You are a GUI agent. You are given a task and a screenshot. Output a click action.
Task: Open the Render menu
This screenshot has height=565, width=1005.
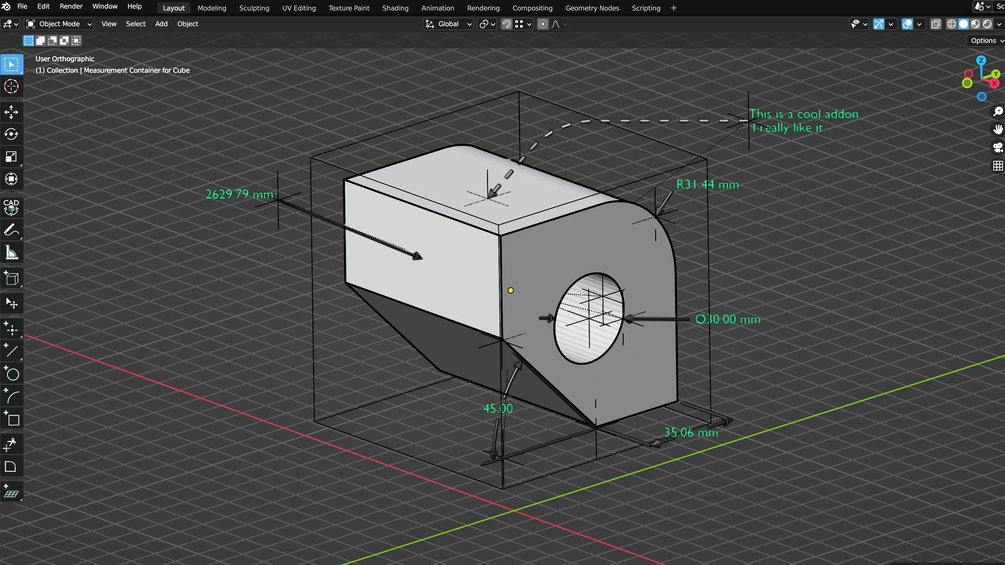point(71,7)
